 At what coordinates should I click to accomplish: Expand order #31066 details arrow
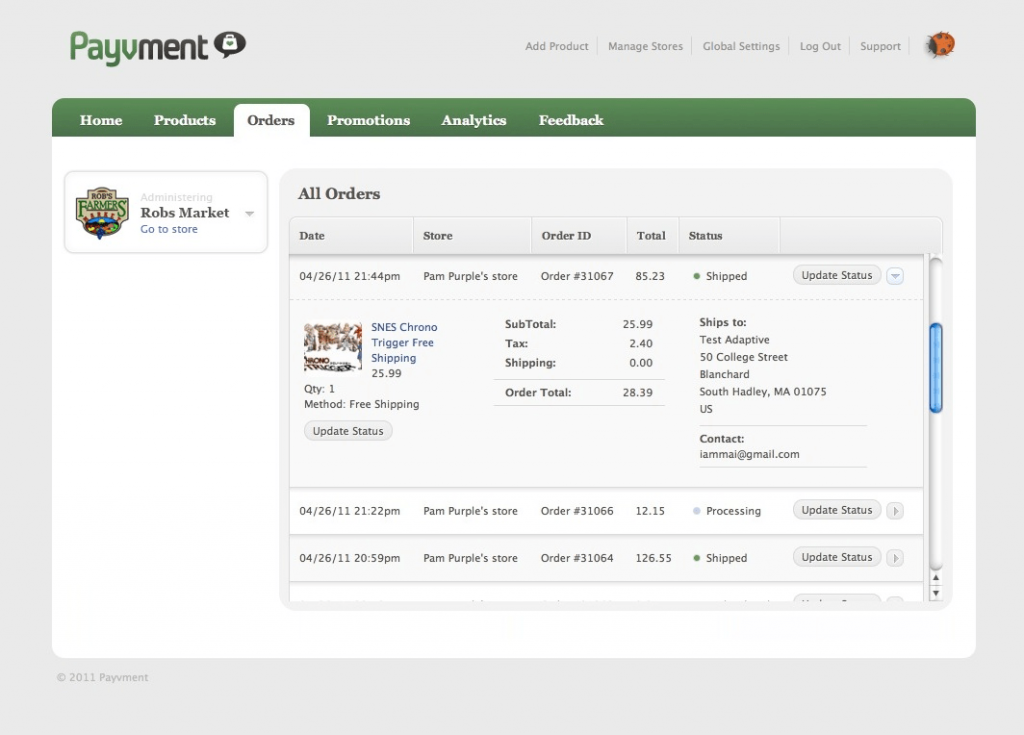(x=895, y=511)
